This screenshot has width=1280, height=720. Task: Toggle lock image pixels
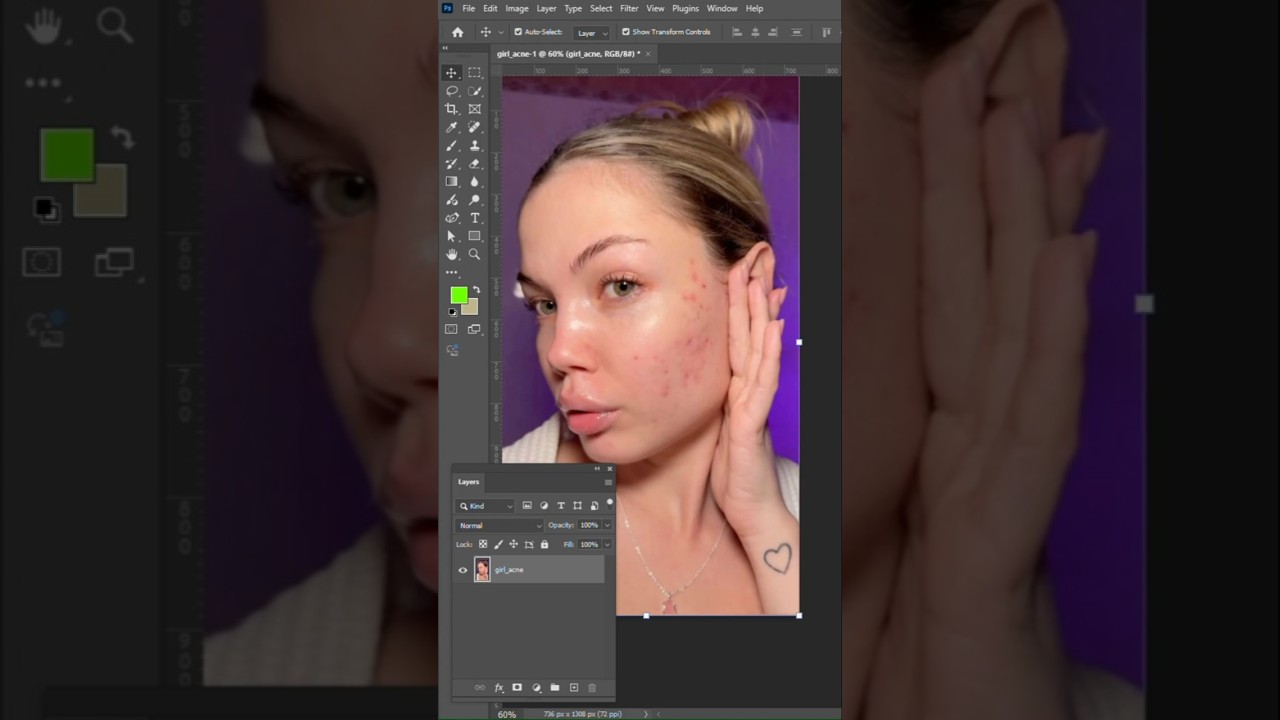click(x=498, y=545)
